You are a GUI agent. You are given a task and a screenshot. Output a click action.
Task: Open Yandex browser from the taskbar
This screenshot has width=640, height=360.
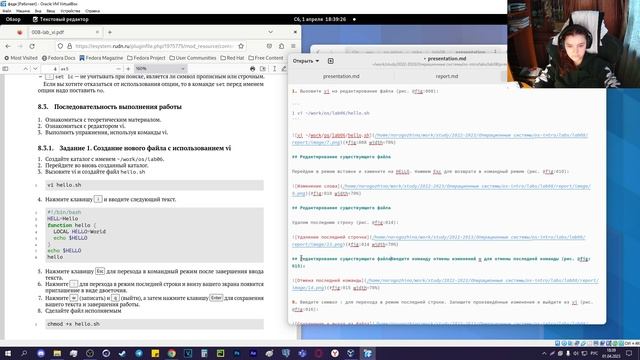(x=335, y=353)
